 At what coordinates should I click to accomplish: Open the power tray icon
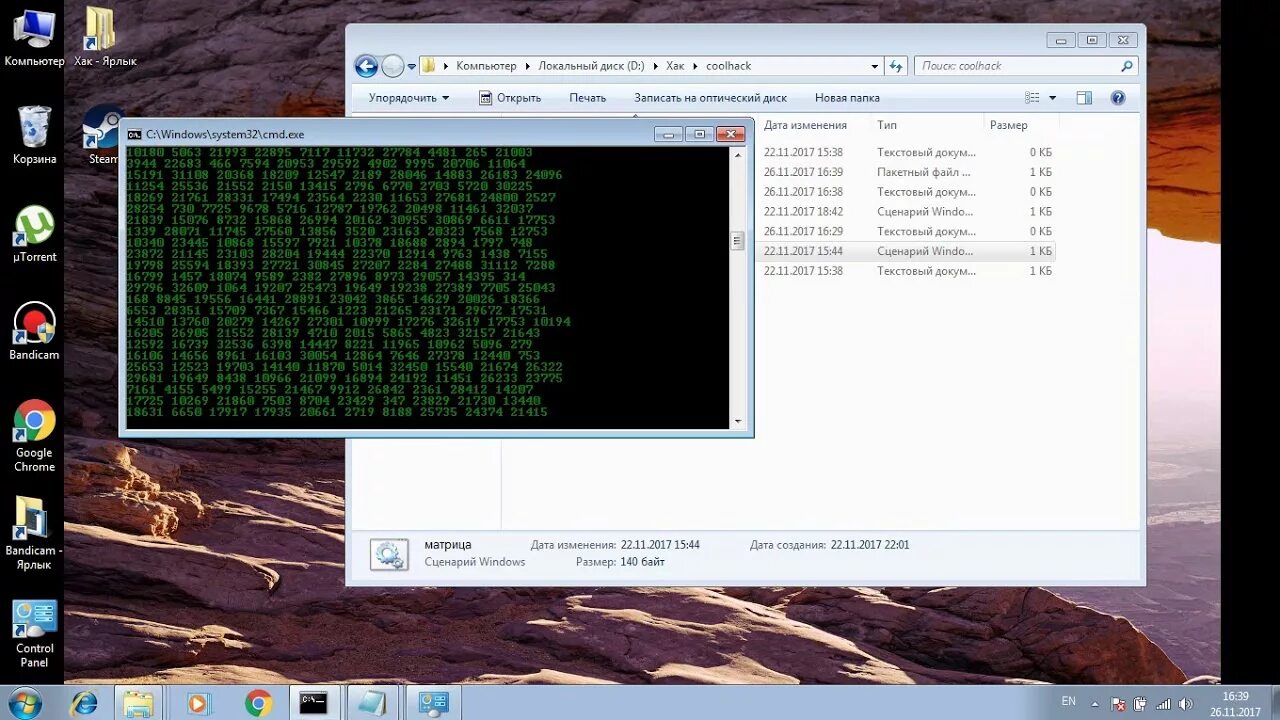pyautogui.click(x=1139, y=704)
